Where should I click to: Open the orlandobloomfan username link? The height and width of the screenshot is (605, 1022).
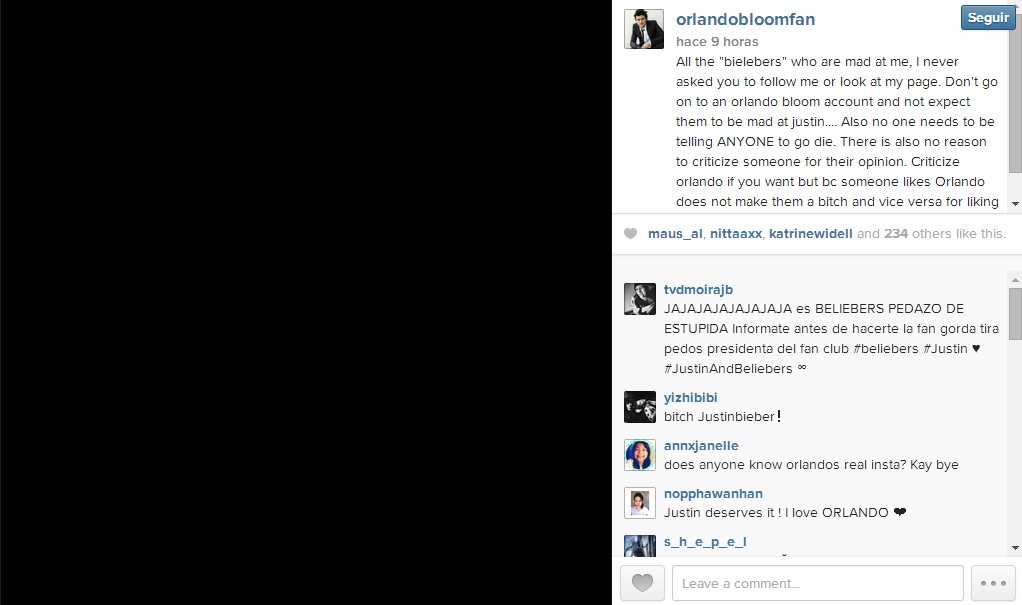[745, 20]
